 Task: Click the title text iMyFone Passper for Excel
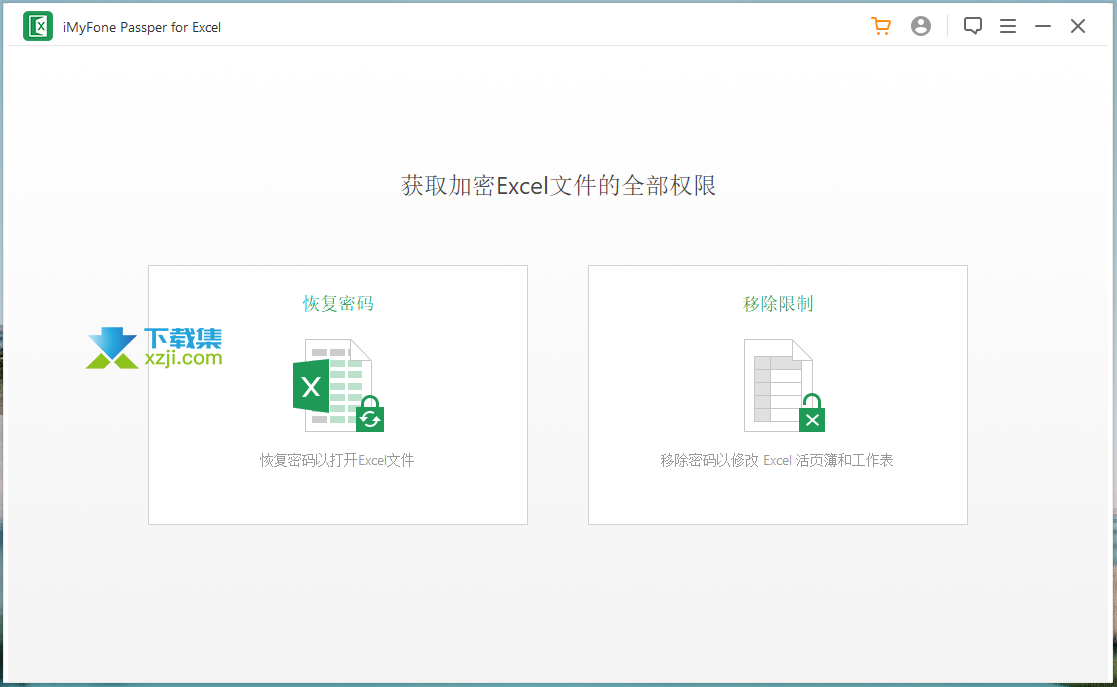click(x=142, y=27)
